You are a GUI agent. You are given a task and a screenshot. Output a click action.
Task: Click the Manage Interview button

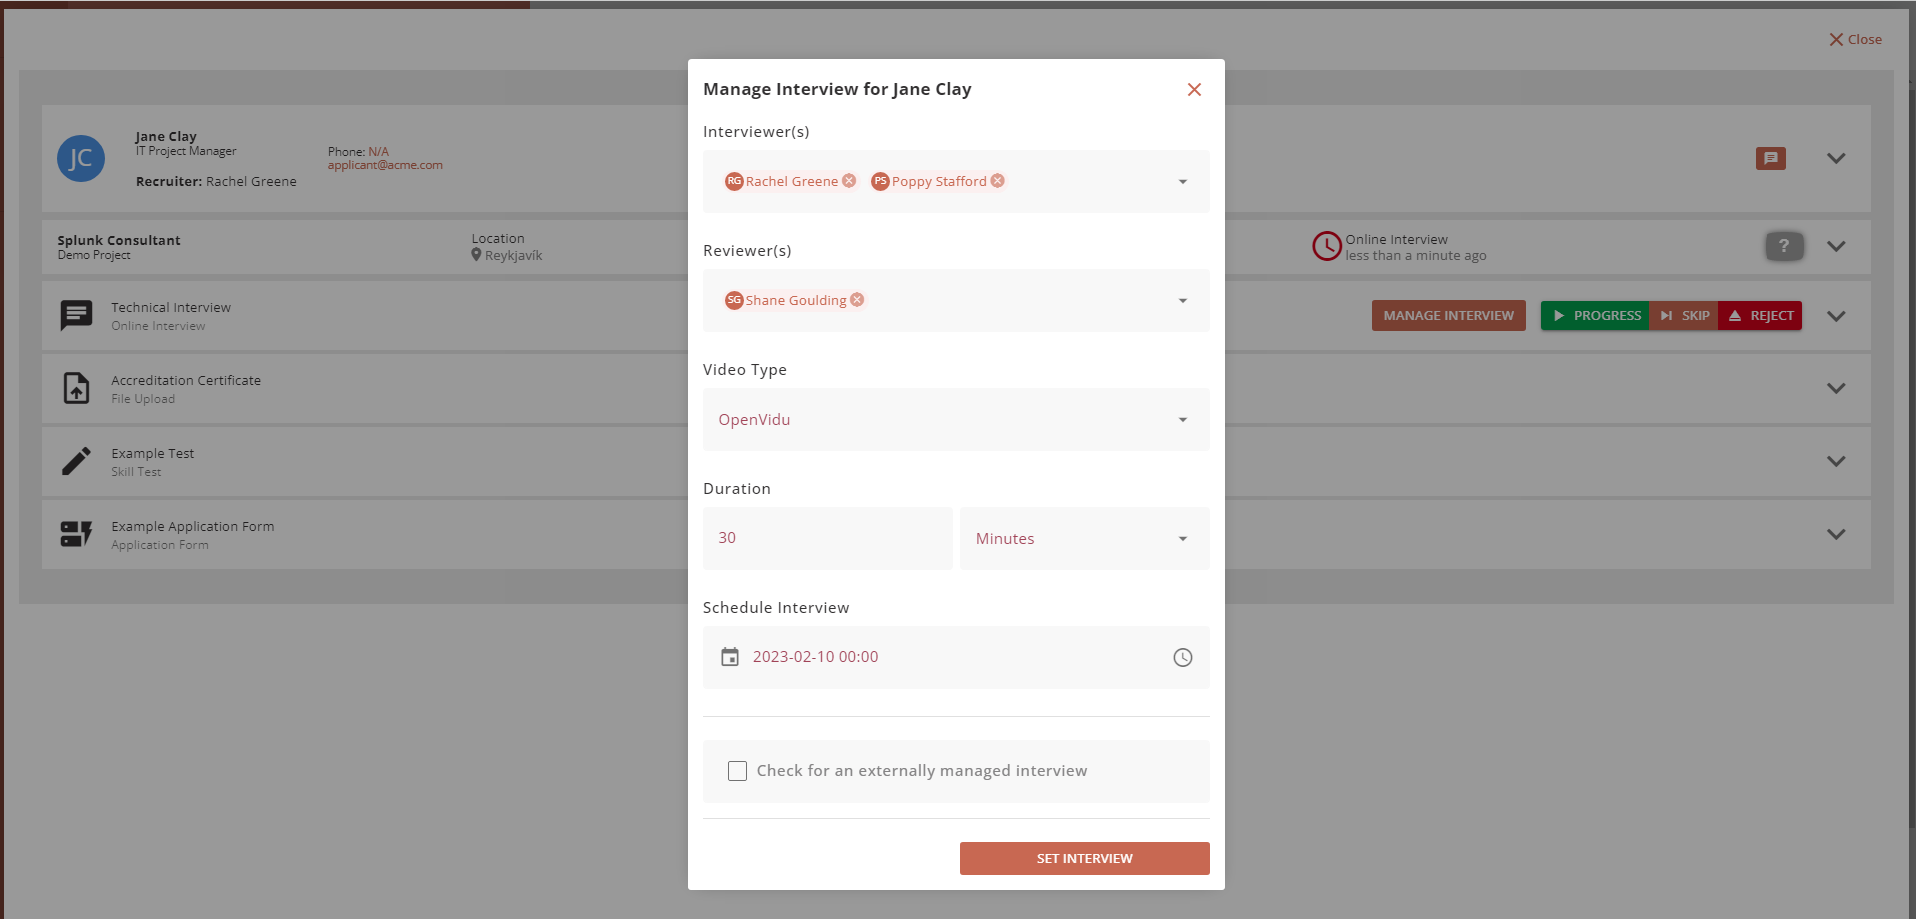[x=1448, y=316]
